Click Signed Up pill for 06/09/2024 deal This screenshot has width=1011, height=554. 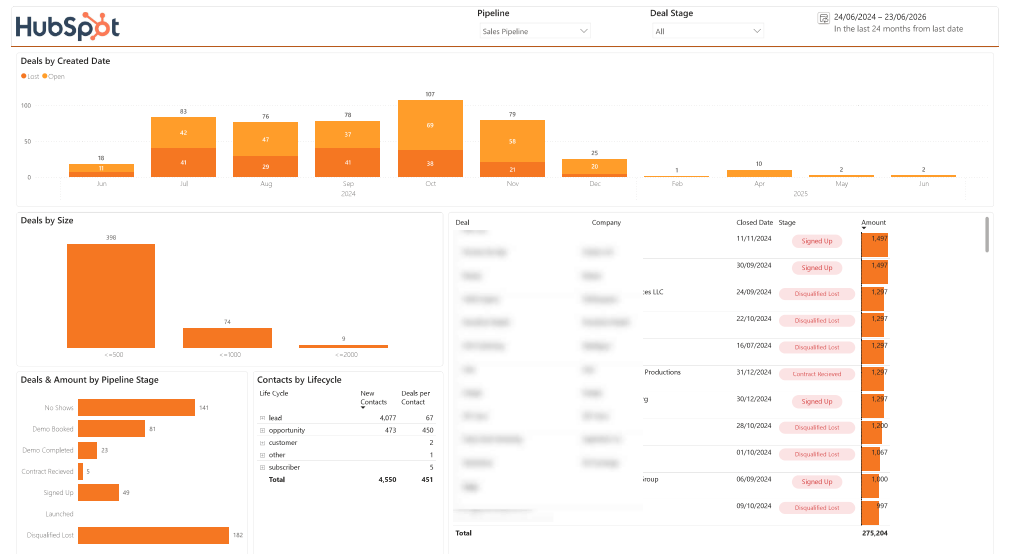tap(816, 481)
